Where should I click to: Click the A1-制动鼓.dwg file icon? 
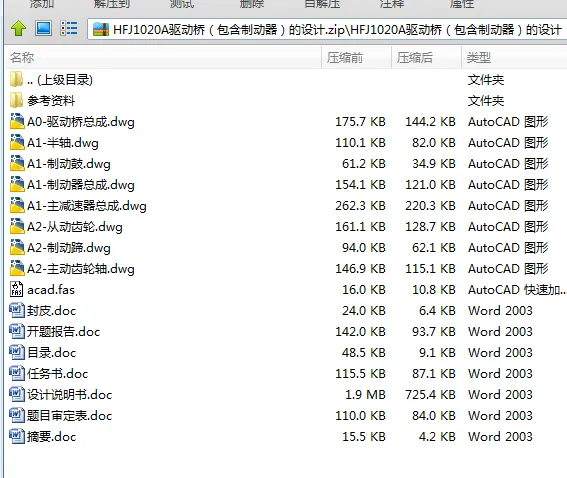point(17,163)
